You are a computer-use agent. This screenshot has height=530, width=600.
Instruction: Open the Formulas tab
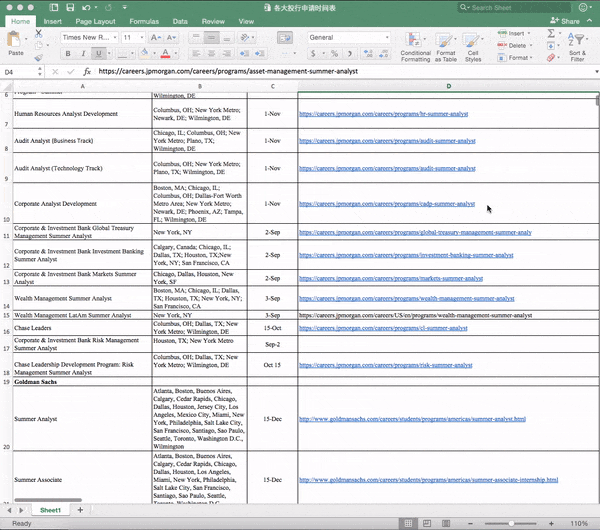pos(144,21)
